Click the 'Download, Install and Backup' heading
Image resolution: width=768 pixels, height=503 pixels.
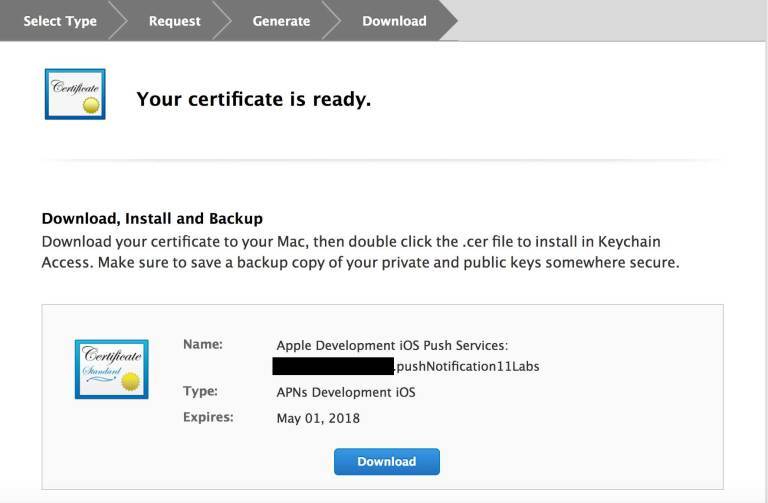pyautogui.click(x=152, y=219)
